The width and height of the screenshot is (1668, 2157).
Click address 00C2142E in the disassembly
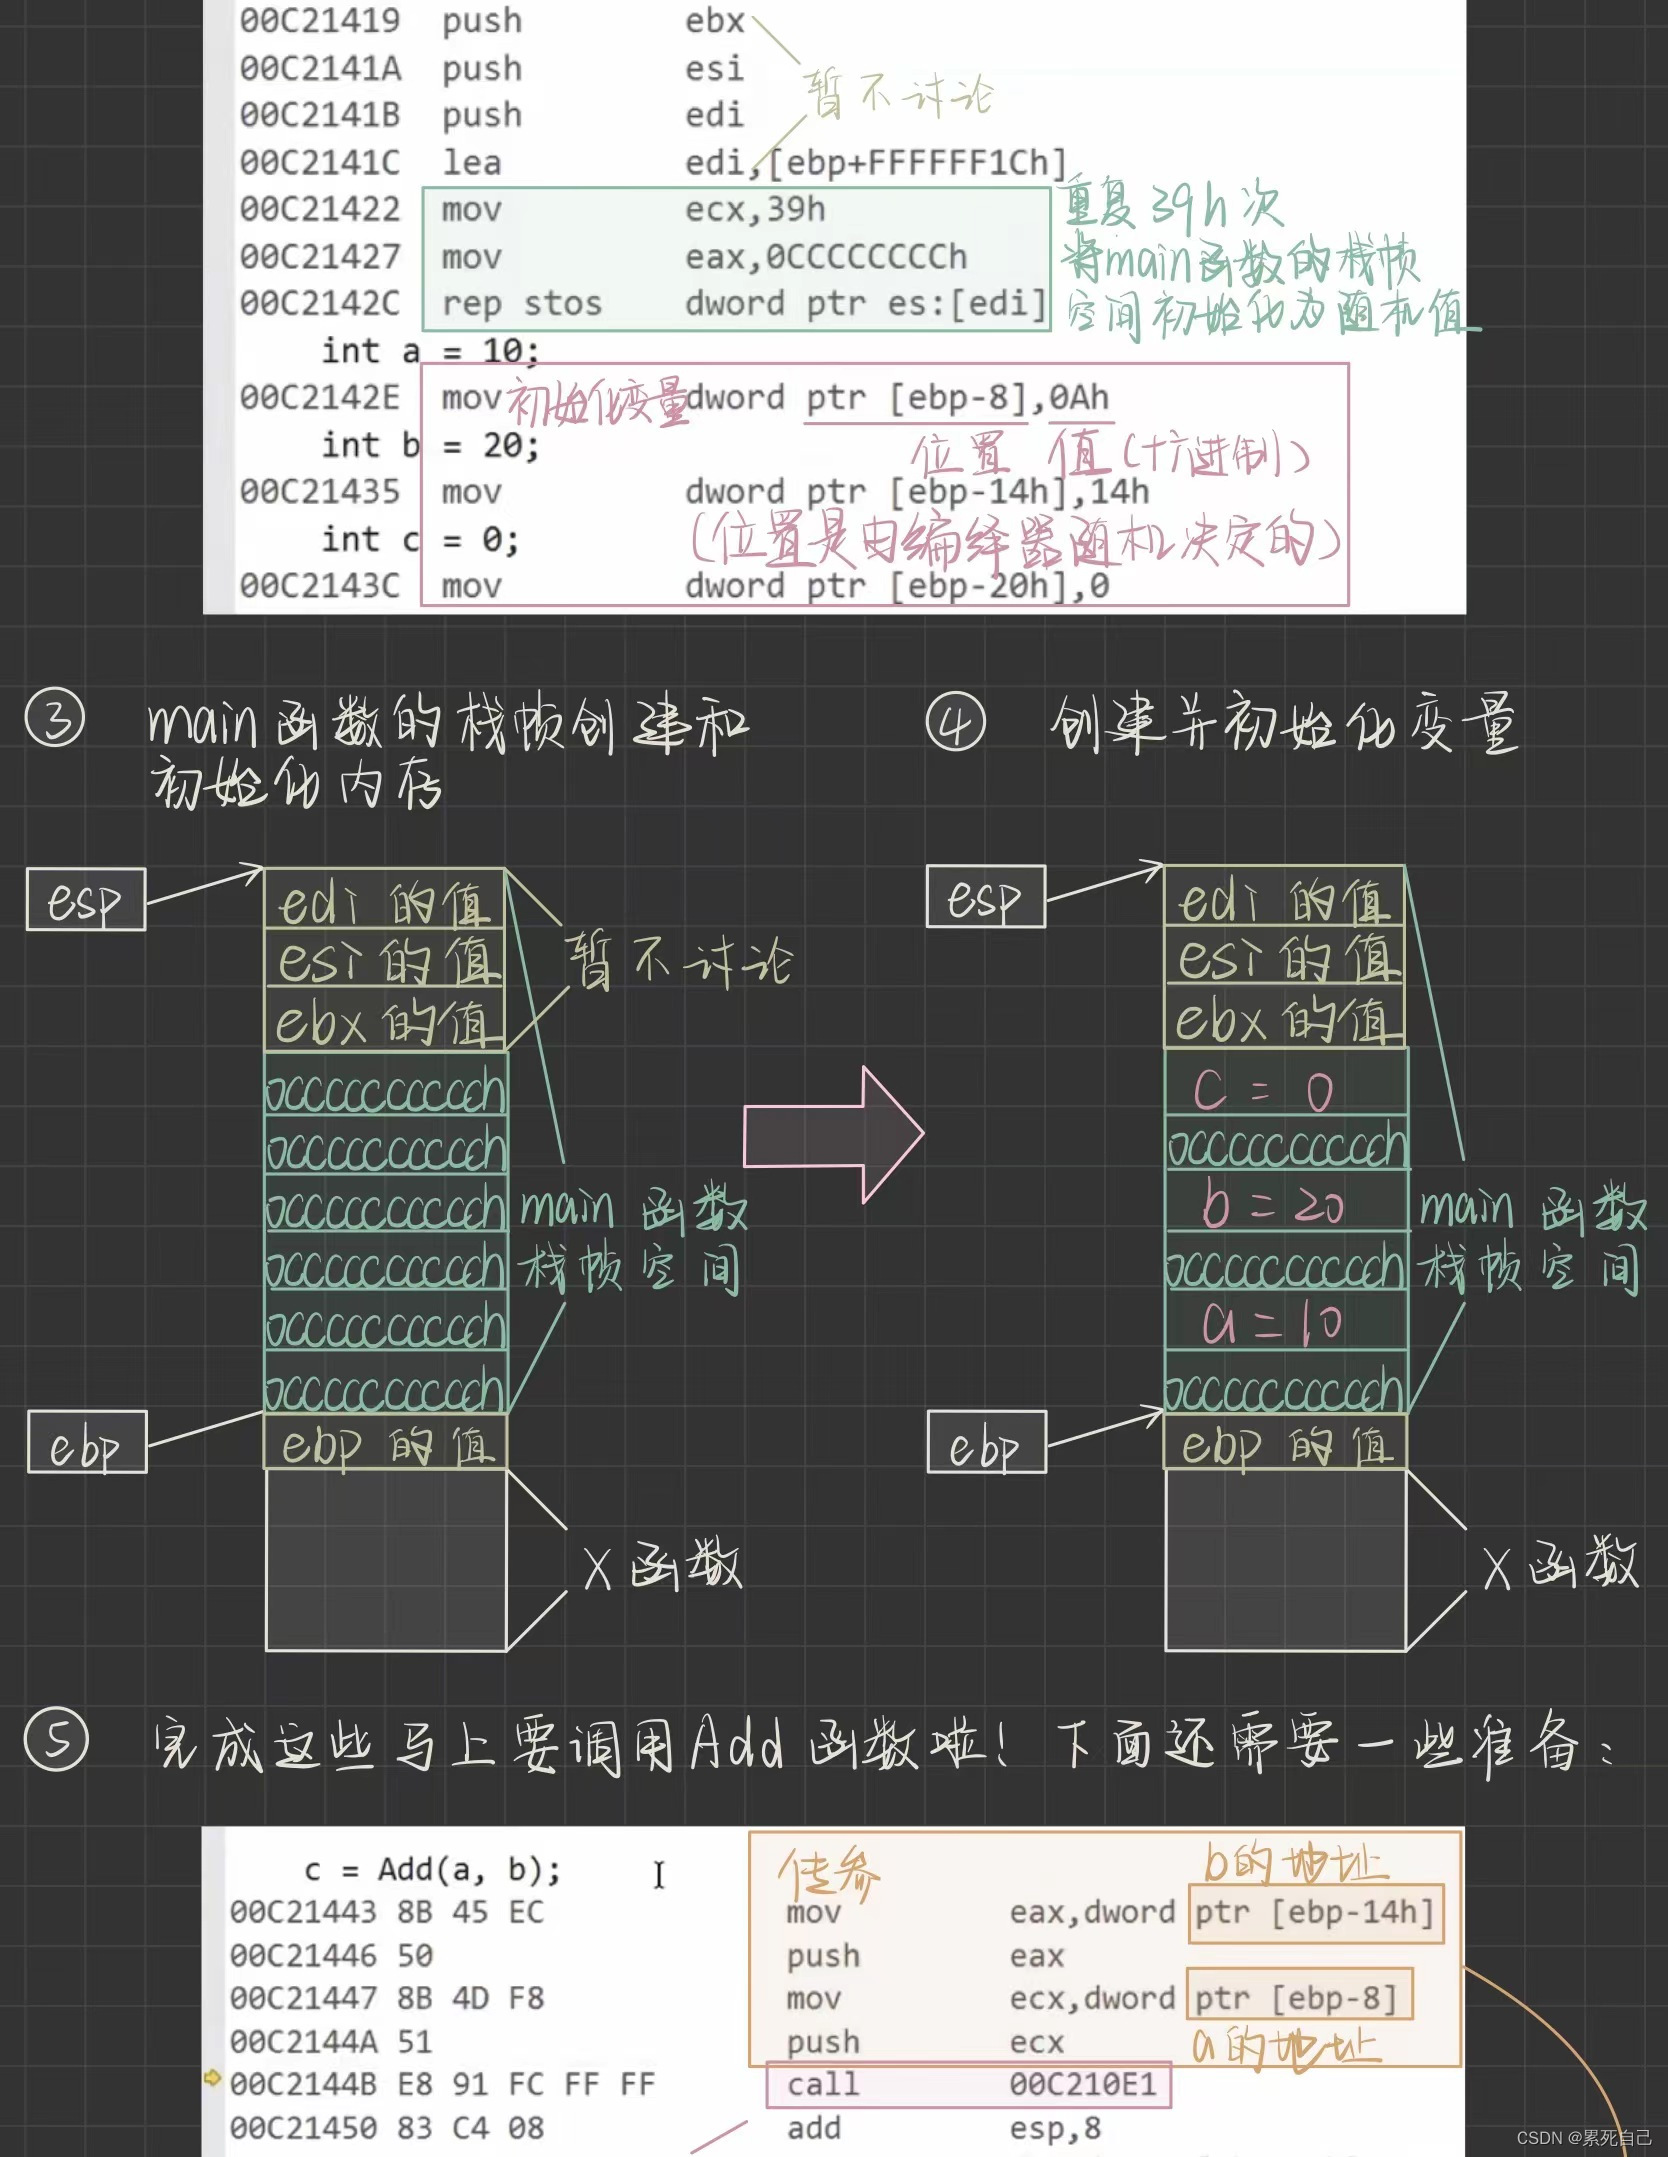[320, 397]
